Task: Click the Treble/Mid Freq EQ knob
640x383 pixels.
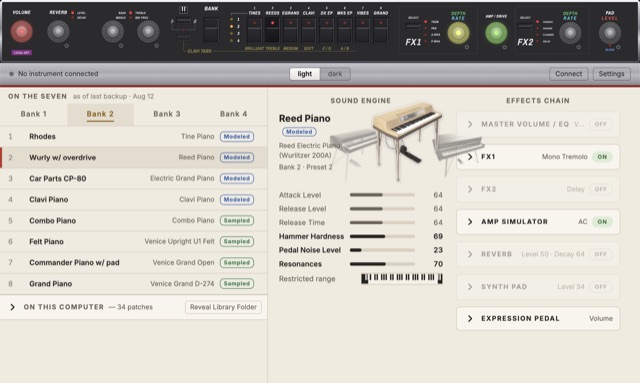Action: point(148,31)
